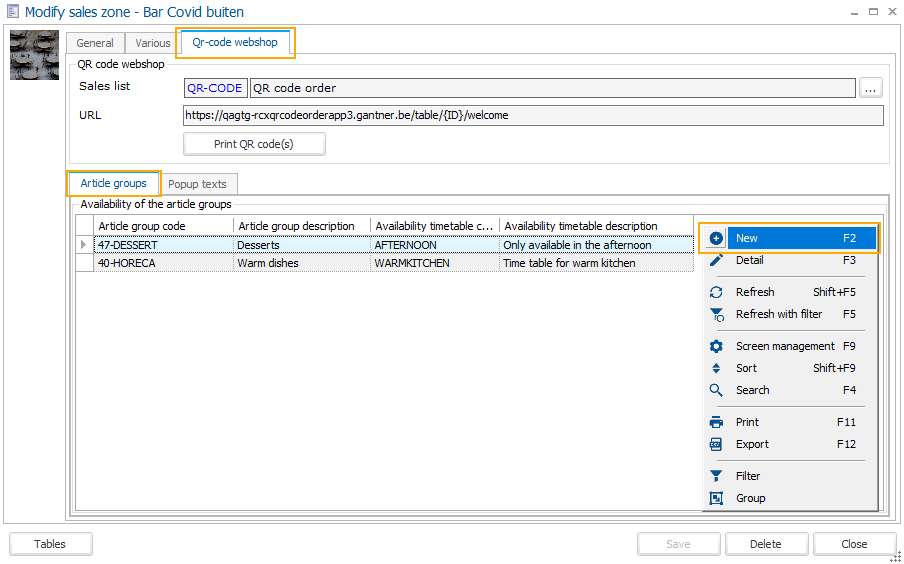Switch to Popup texts tab

[197, 184]
